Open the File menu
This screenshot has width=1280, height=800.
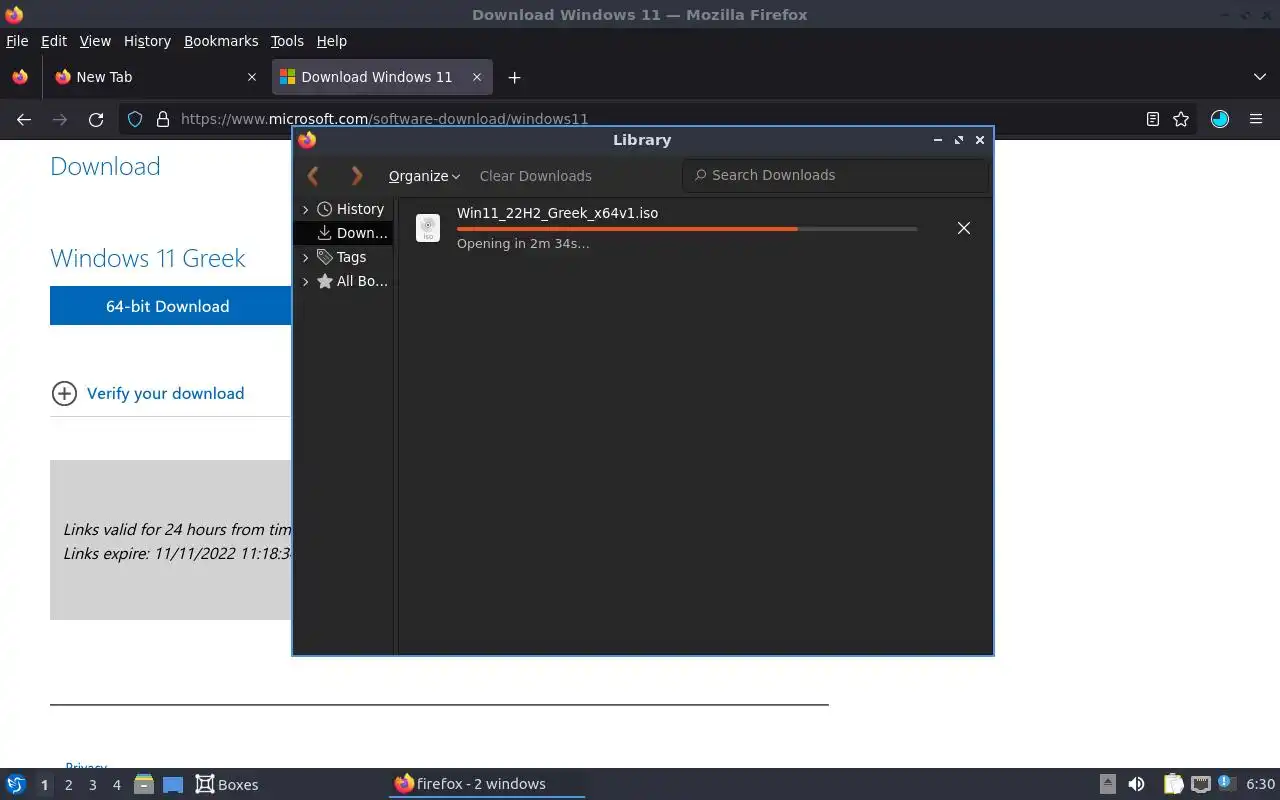click(x=17, y=41)
